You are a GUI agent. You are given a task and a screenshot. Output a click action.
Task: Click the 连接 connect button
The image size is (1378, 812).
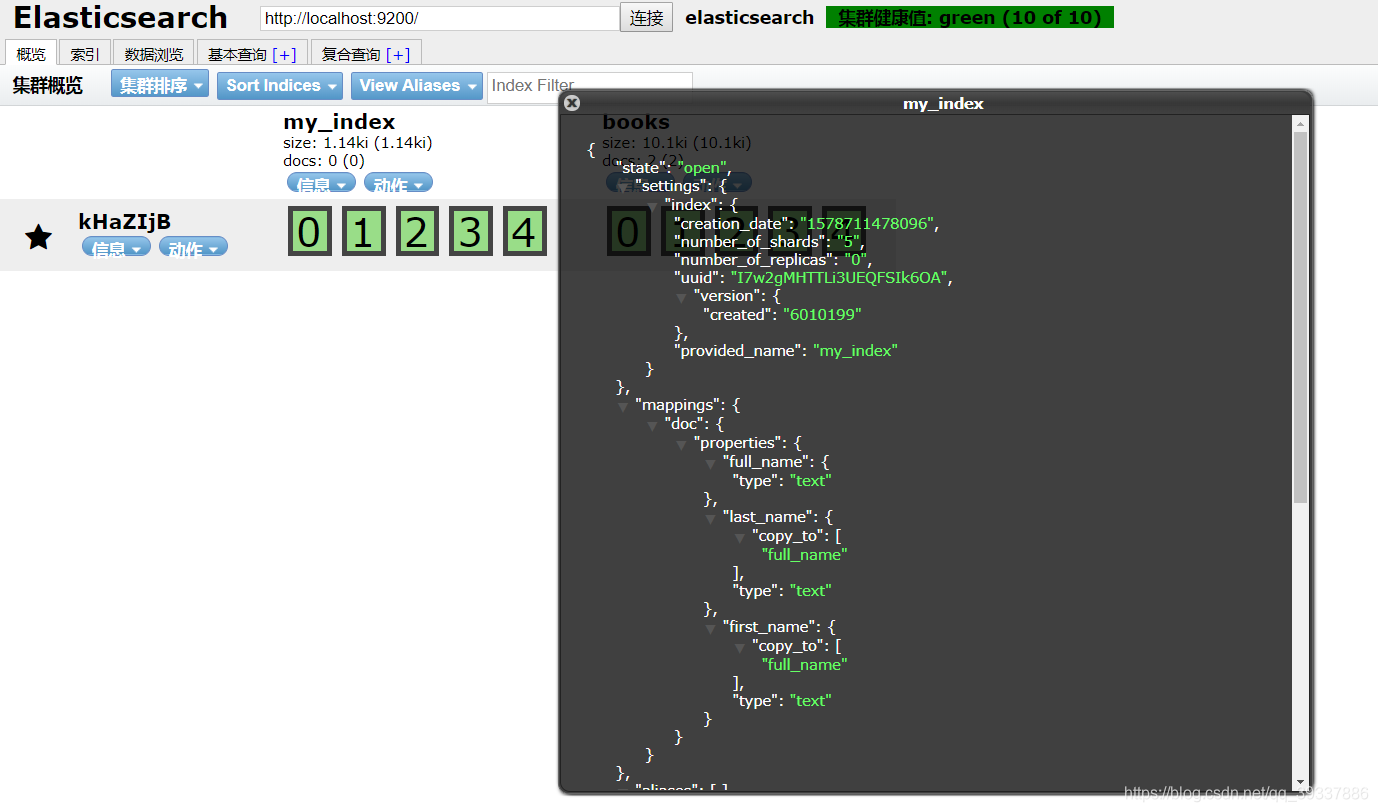point(646,18)
